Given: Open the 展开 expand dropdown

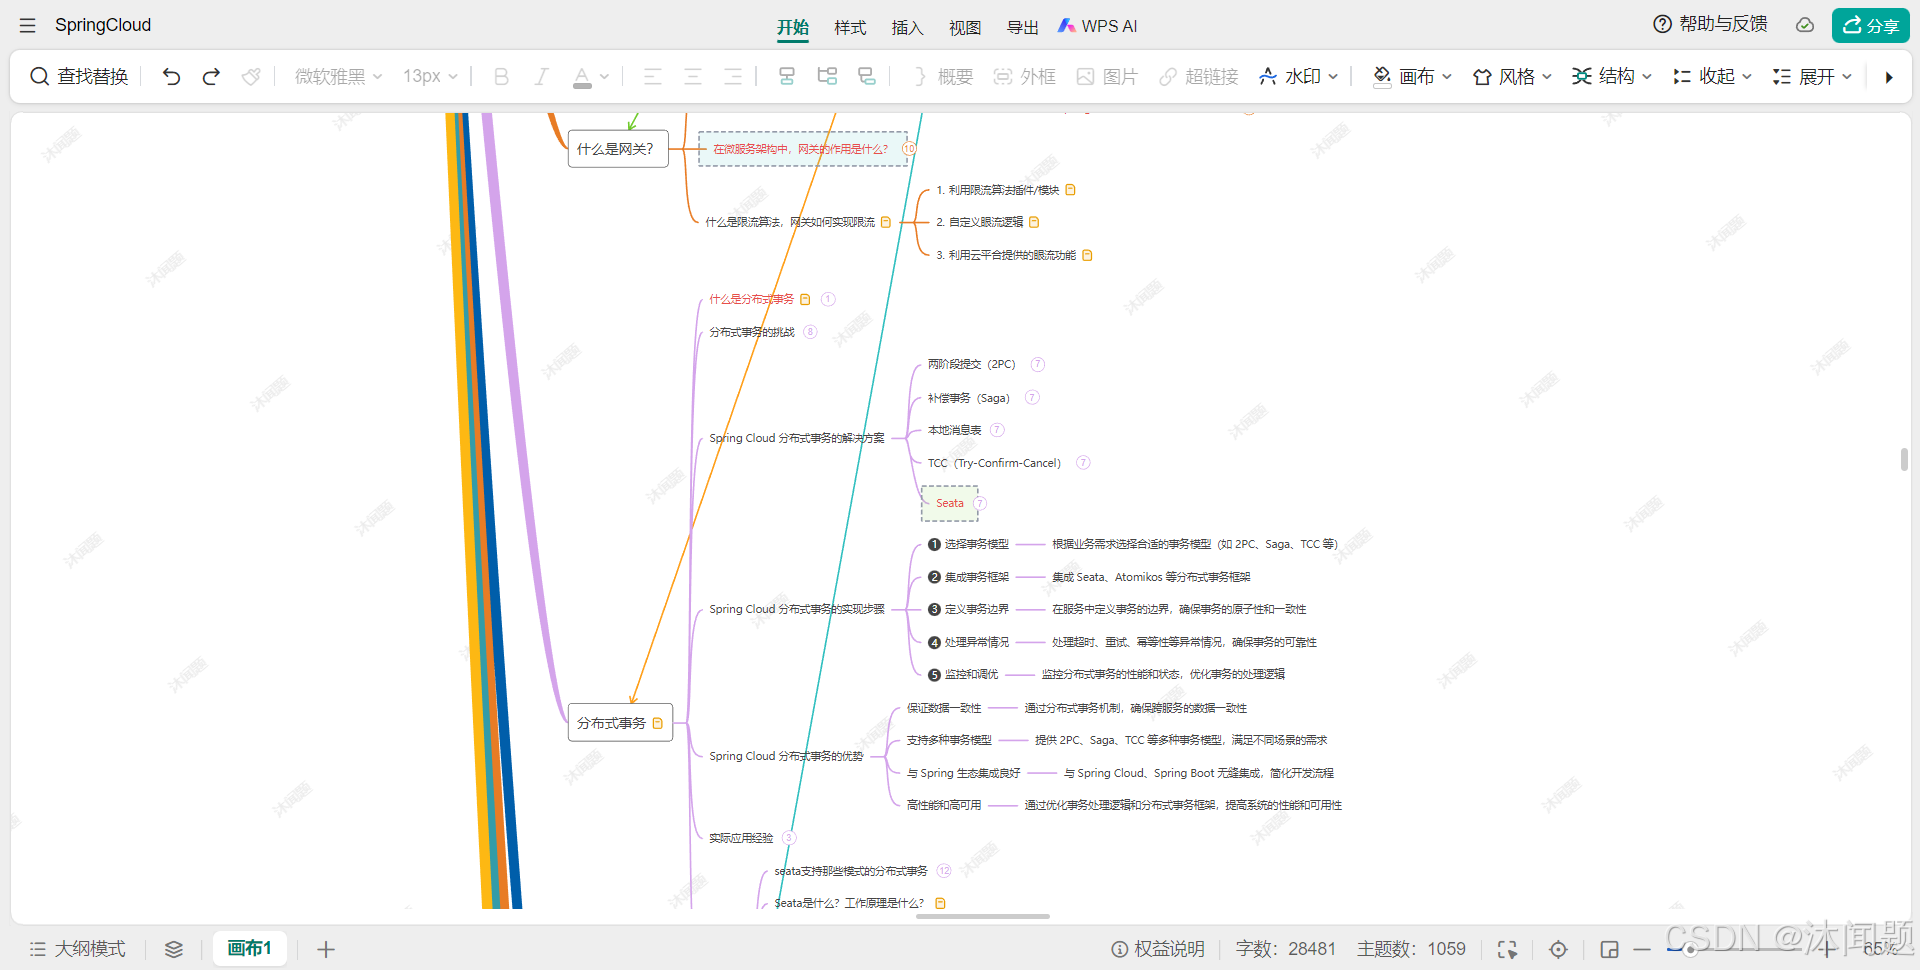Looking at the screenshot, I should [1812, 77].
